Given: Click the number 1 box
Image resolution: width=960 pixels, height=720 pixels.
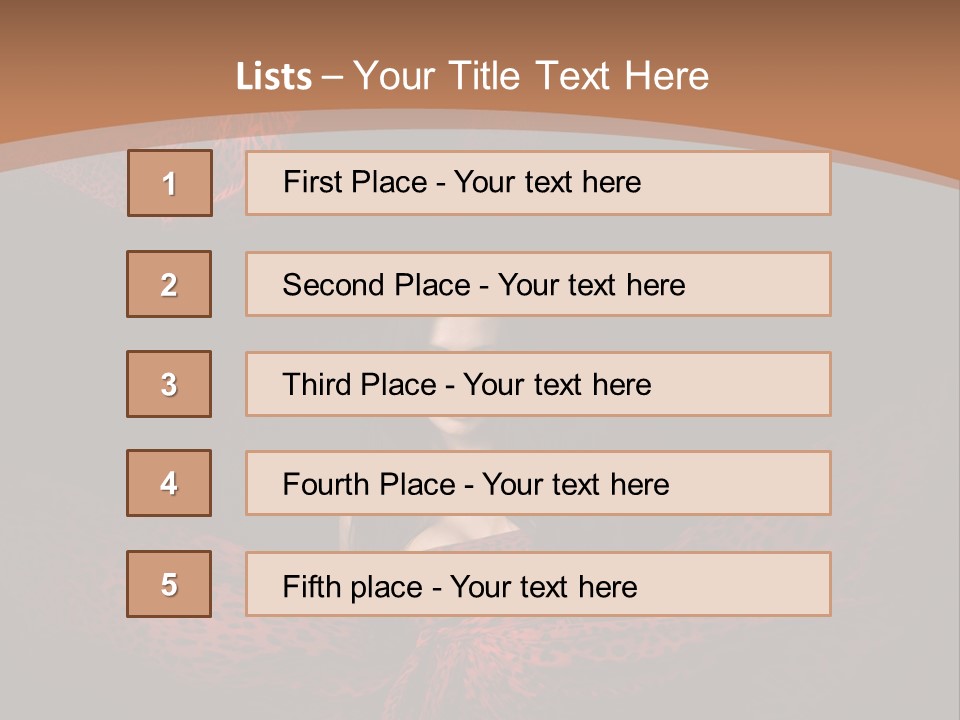Looking at the screenshot, I should tap(169, 183).
